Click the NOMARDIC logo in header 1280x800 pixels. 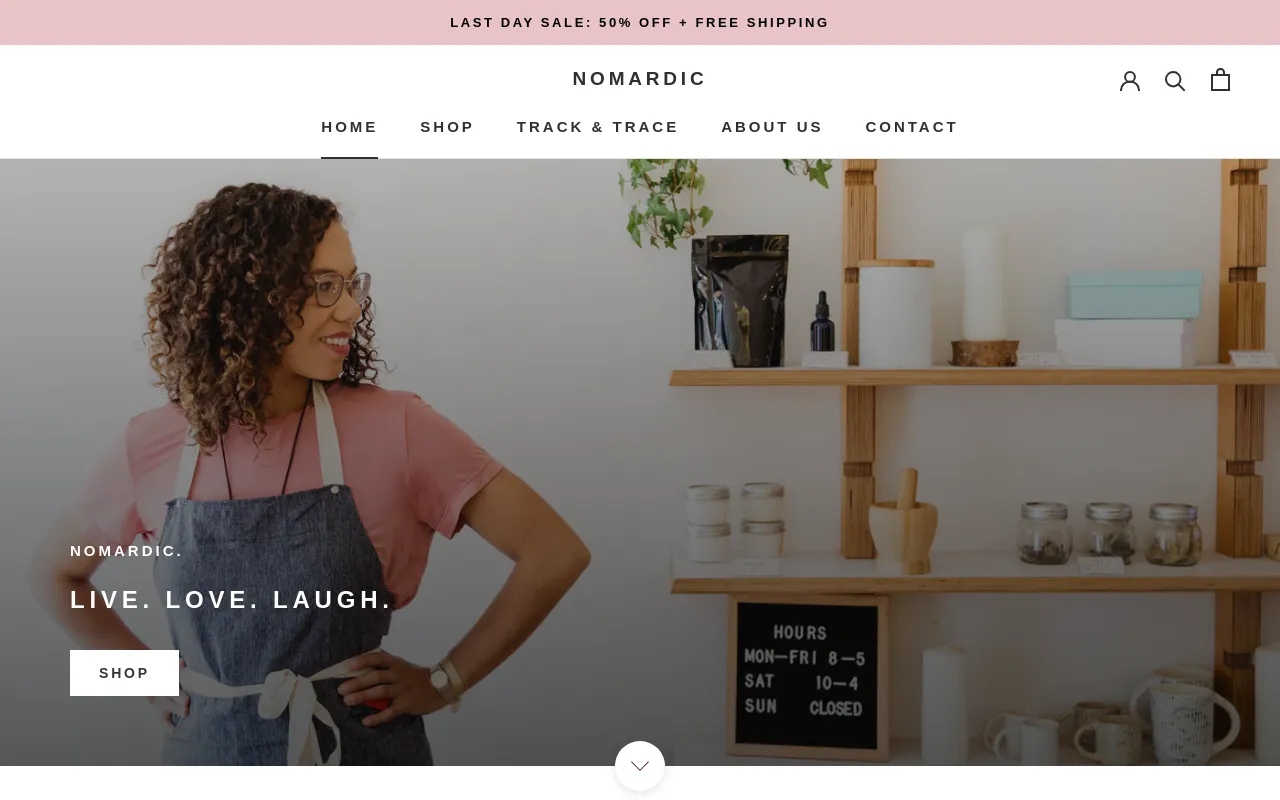click(640, 79)
